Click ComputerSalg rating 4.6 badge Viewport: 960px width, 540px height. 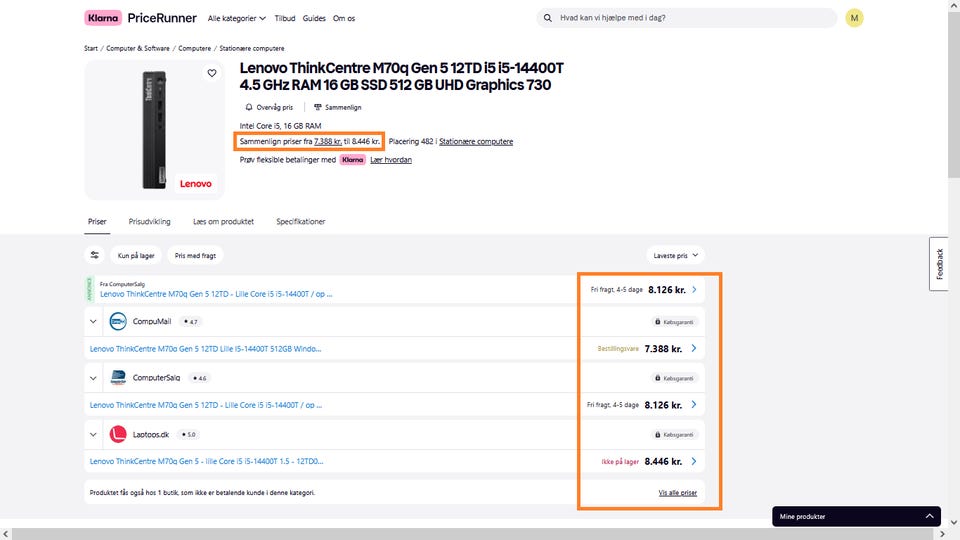pos(200,378)
